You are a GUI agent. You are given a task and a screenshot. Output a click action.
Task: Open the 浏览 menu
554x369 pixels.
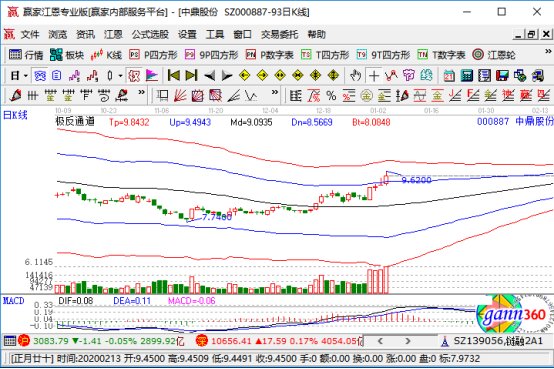coord(58,35)
